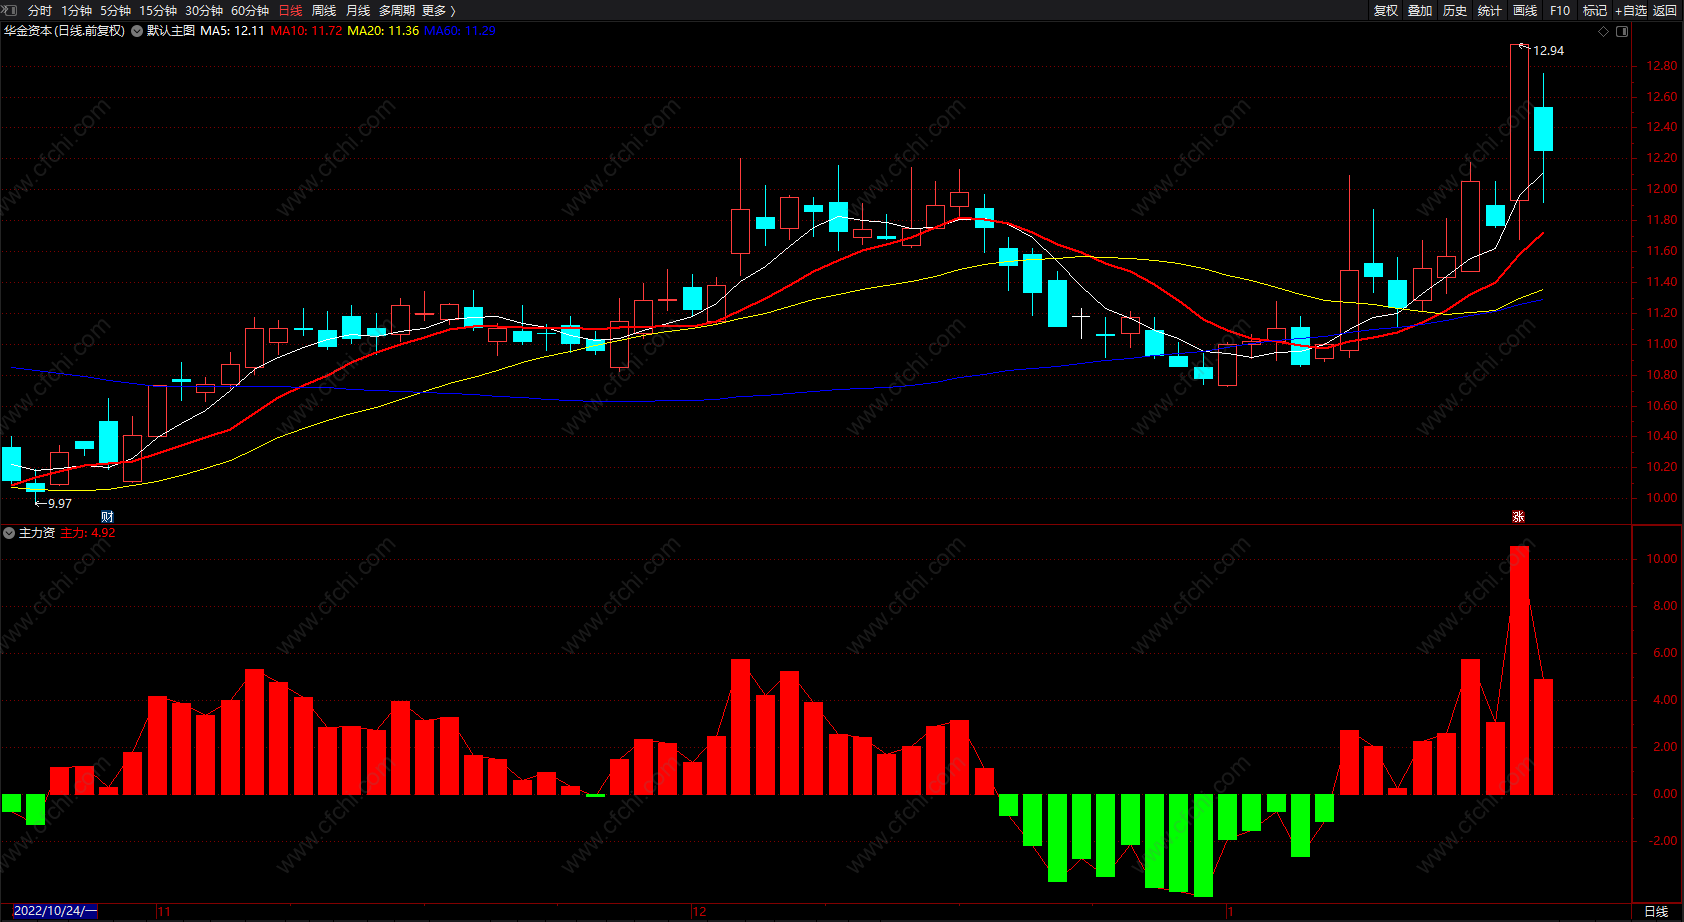Image resolution: width=1684 pixels, height=922 pixels.
Task: Click the 标记 mark button
Action: [1595, 10]
